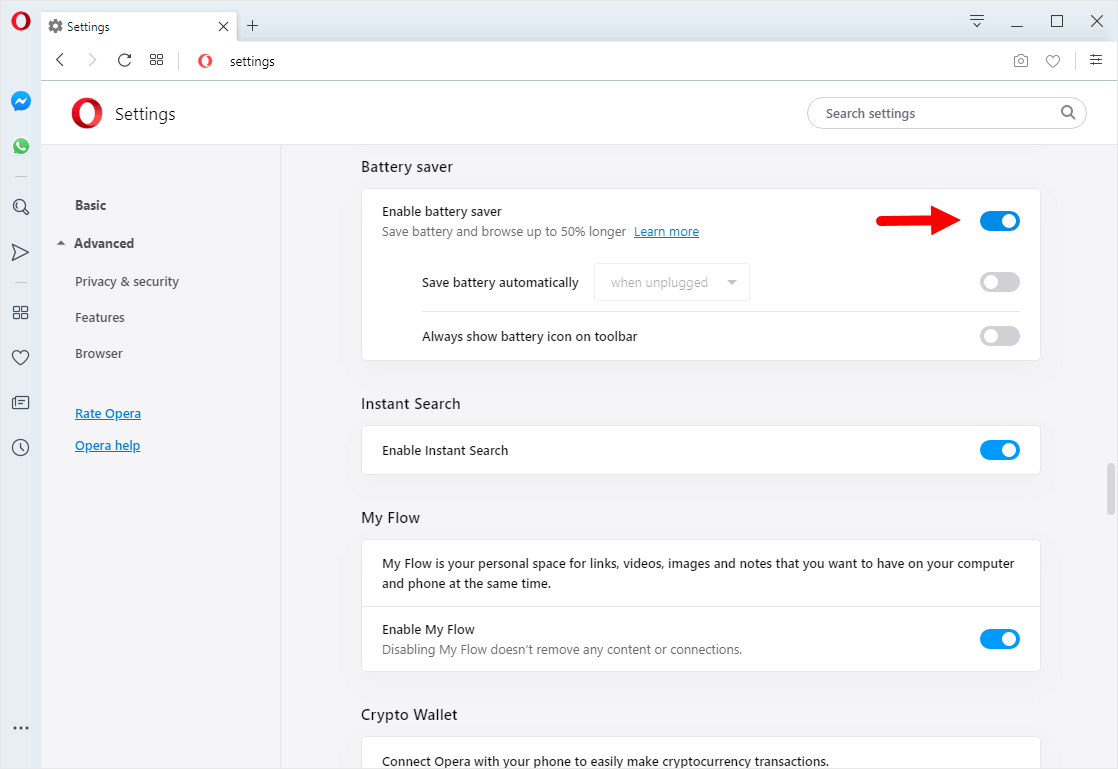
Task: Turn off Enable battery saver toggle
Action: (1000, 221)
